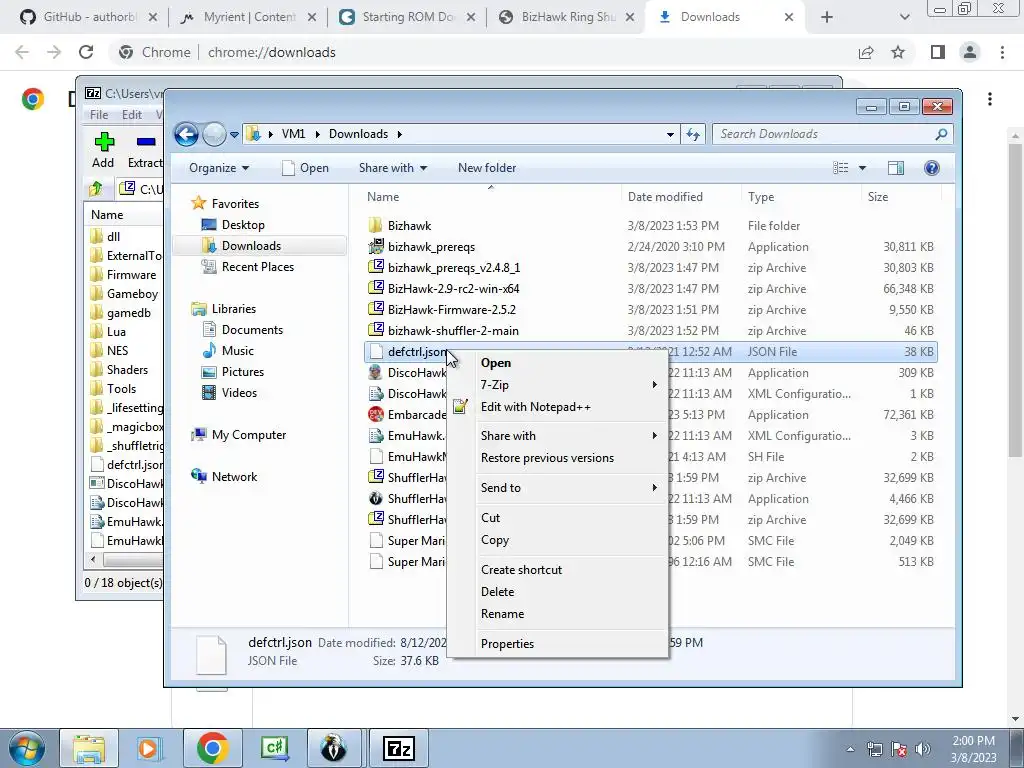Choose Restore previous versions
This screenshot has height=768, width=1024.
[x=547, y=458]
